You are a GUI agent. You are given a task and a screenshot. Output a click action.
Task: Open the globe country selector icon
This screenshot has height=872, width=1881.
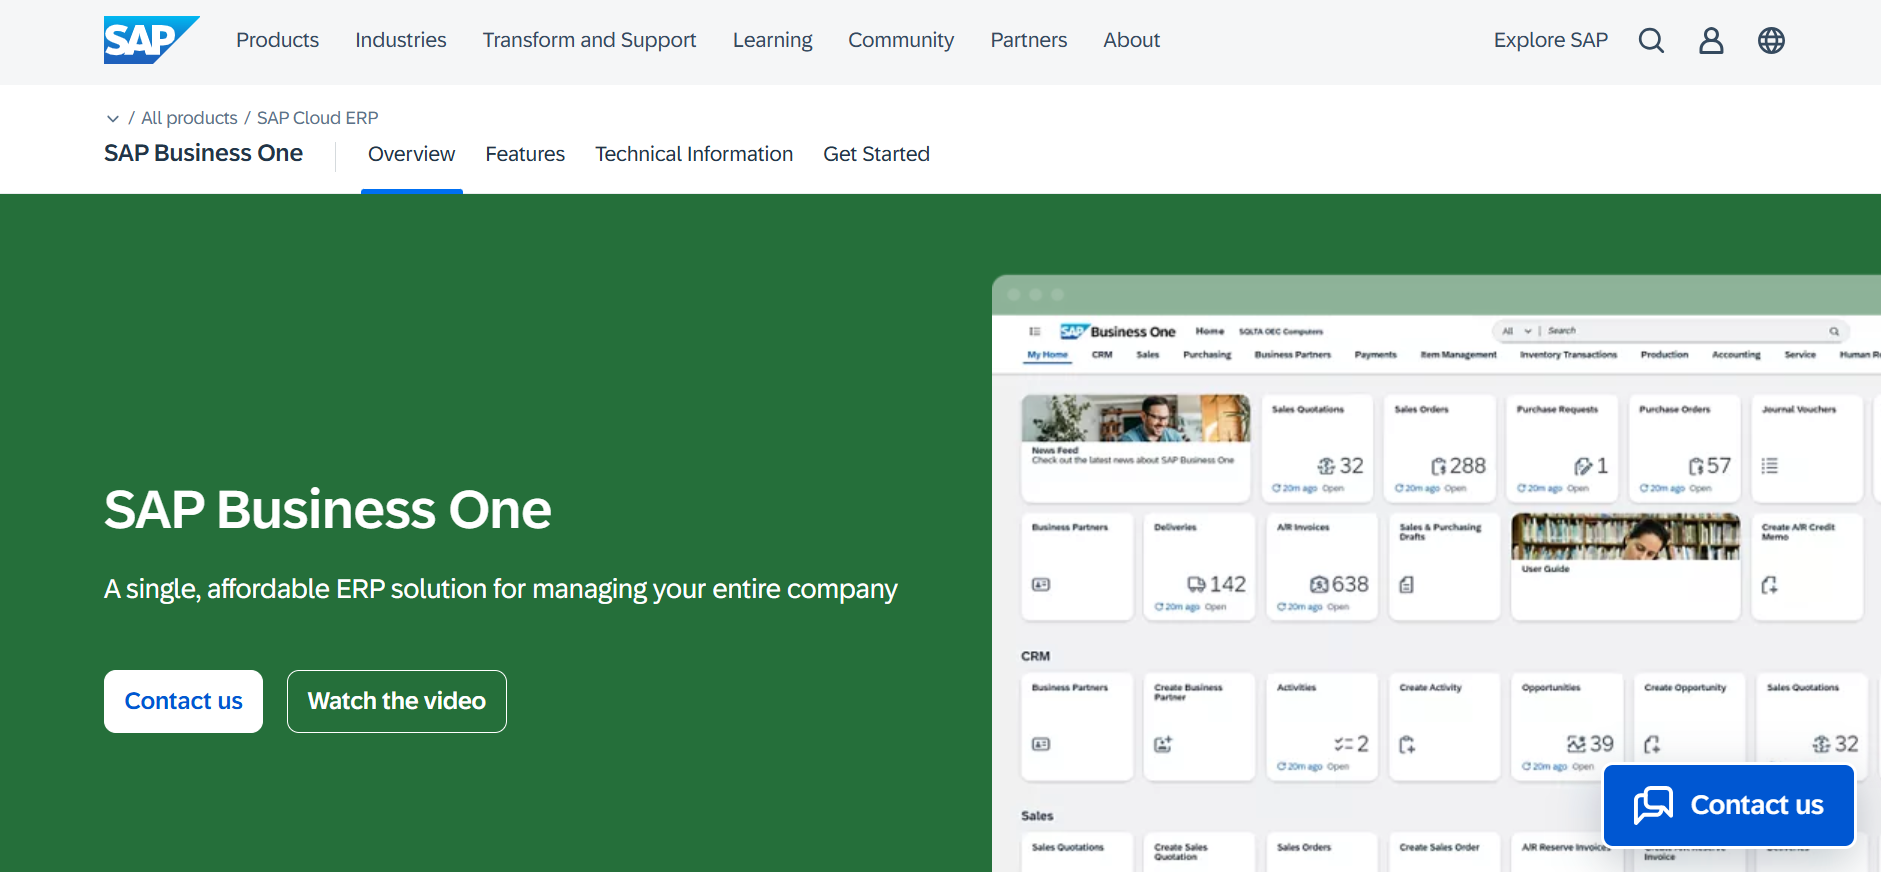pyautogui.click(x=1771, y=40)
